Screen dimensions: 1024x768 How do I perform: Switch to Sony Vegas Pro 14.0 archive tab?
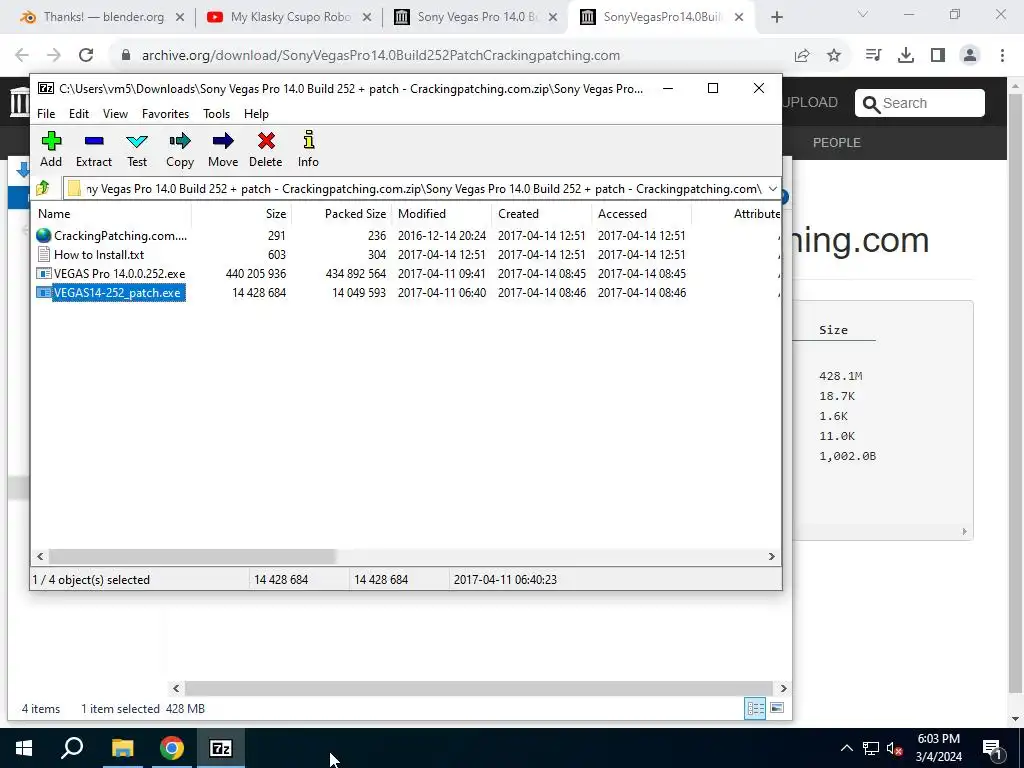(475, 17)
